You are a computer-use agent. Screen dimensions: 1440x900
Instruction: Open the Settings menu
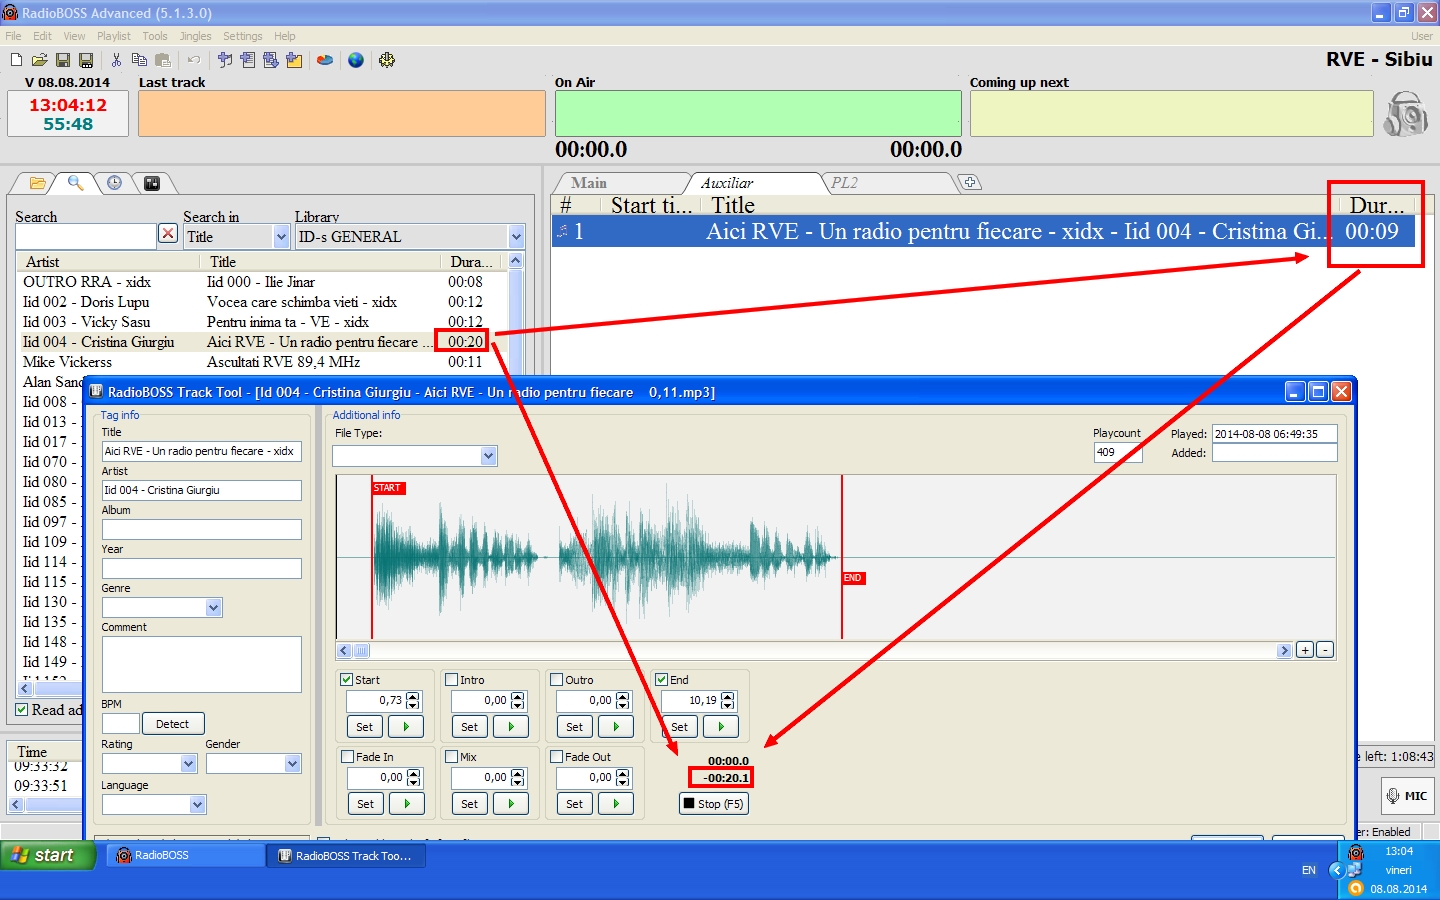[243, 36]
